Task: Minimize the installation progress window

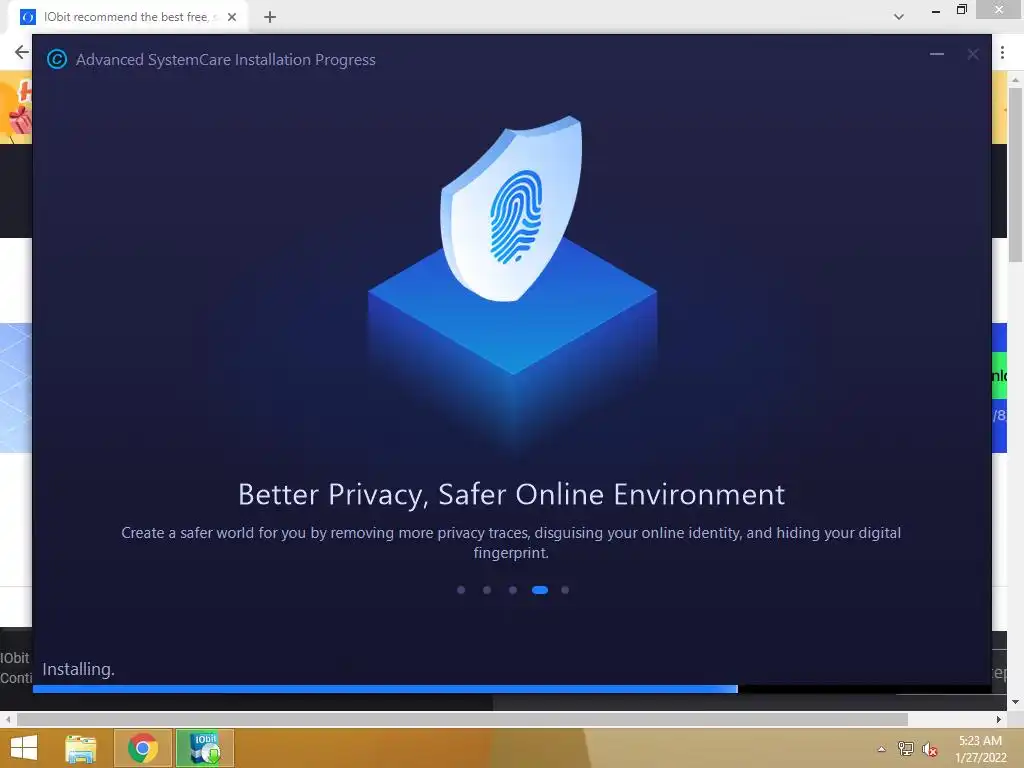Action: [936, 54]
